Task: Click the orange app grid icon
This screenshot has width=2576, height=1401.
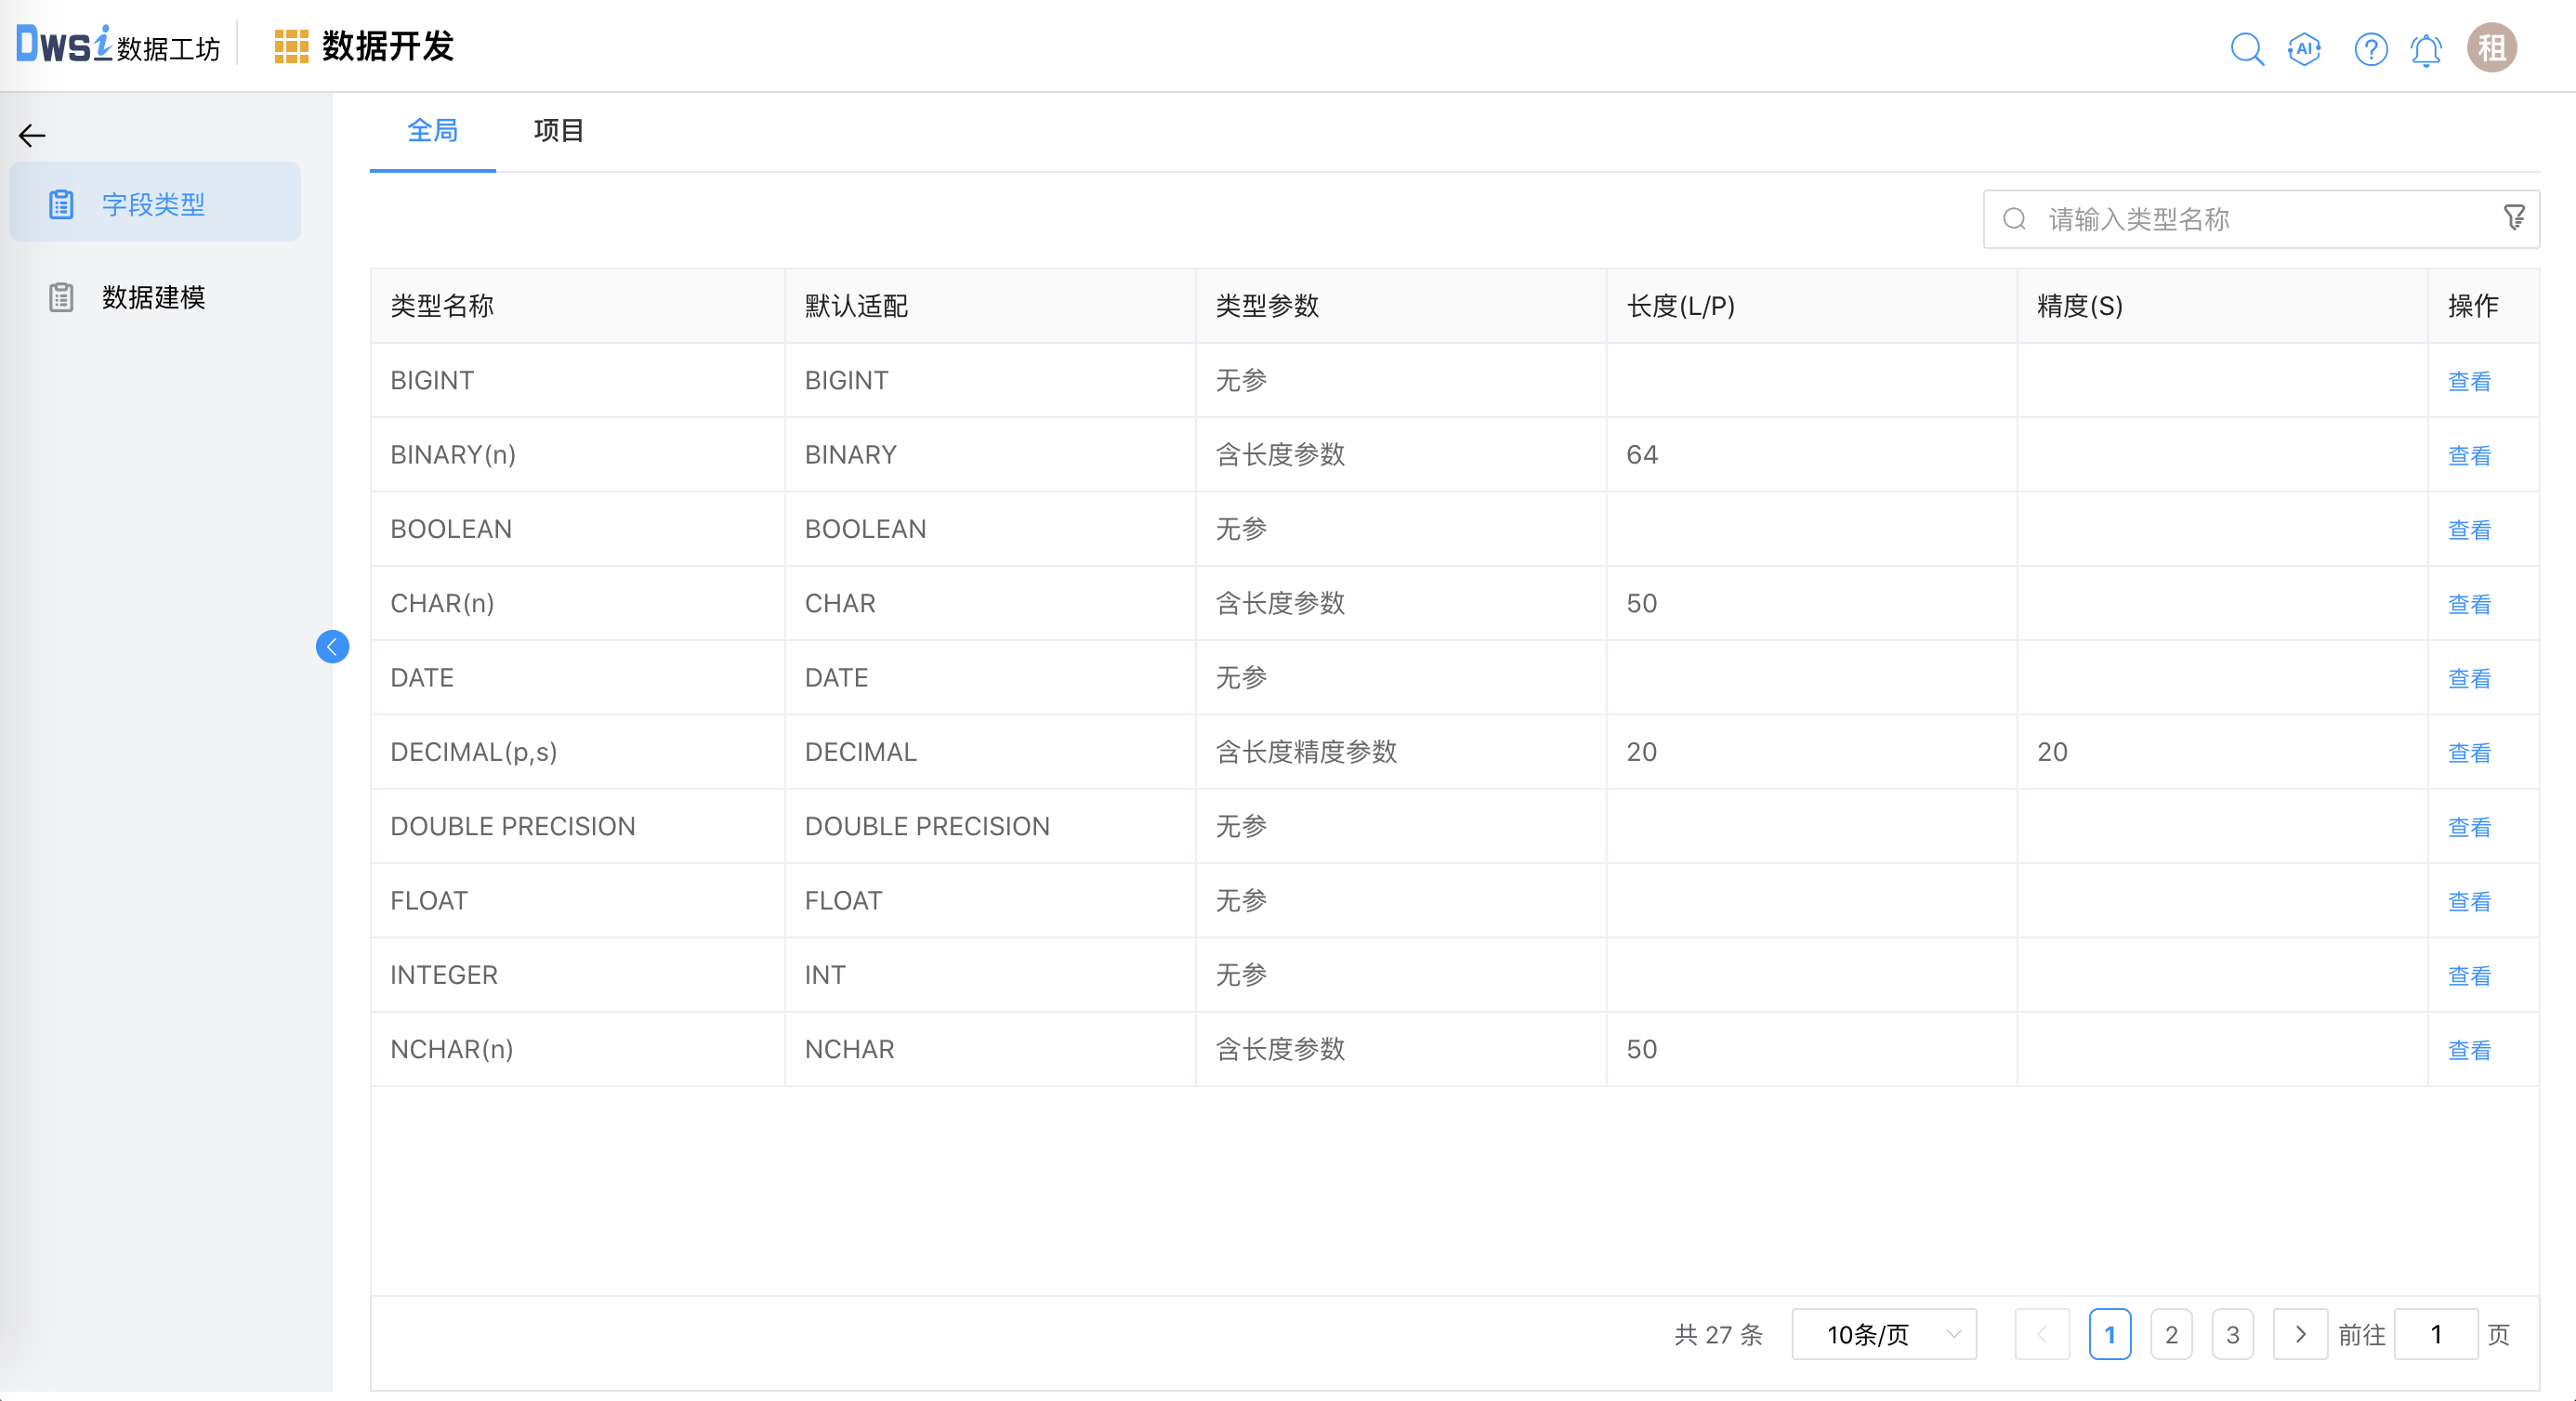Action: [x=290, y=47]
